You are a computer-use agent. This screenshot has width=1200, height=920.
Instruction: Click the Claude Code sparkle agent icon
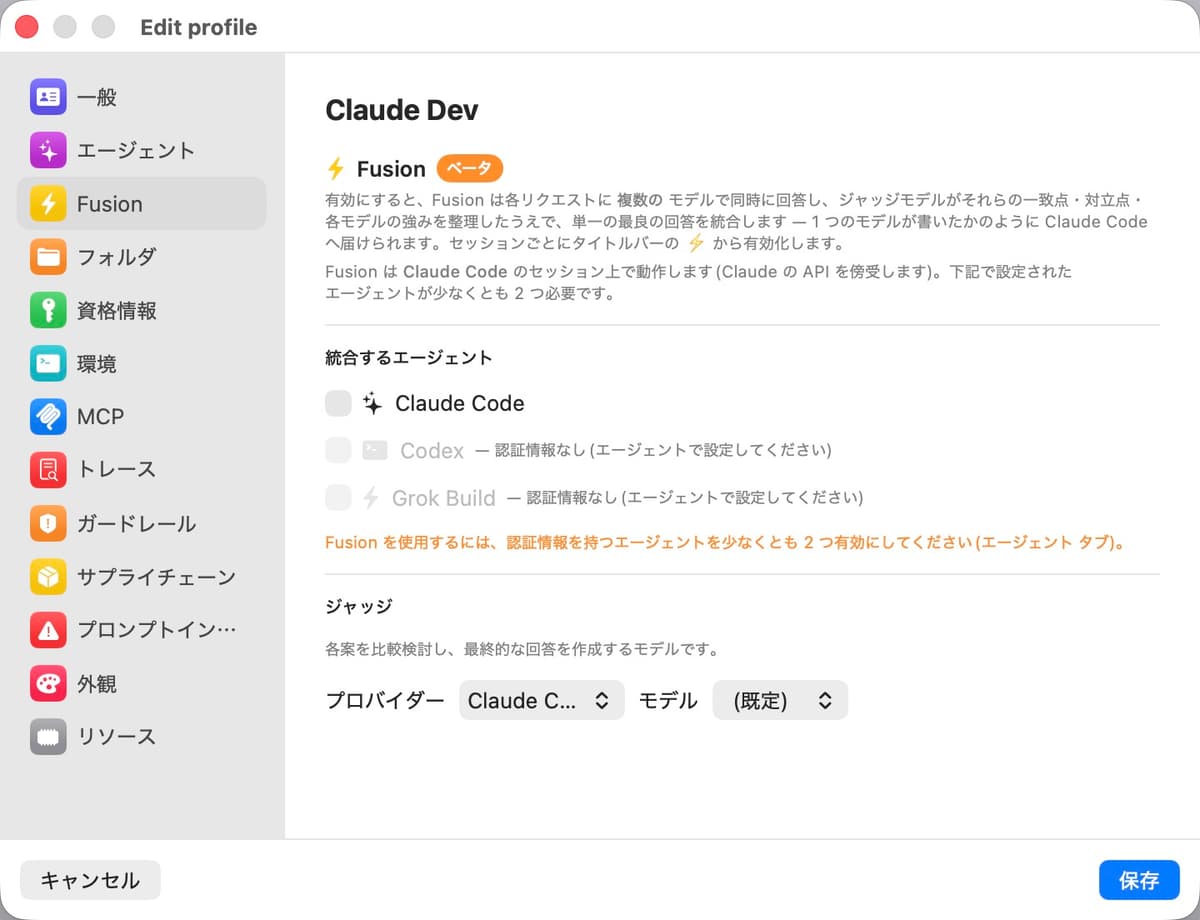[x=373, y=403]
